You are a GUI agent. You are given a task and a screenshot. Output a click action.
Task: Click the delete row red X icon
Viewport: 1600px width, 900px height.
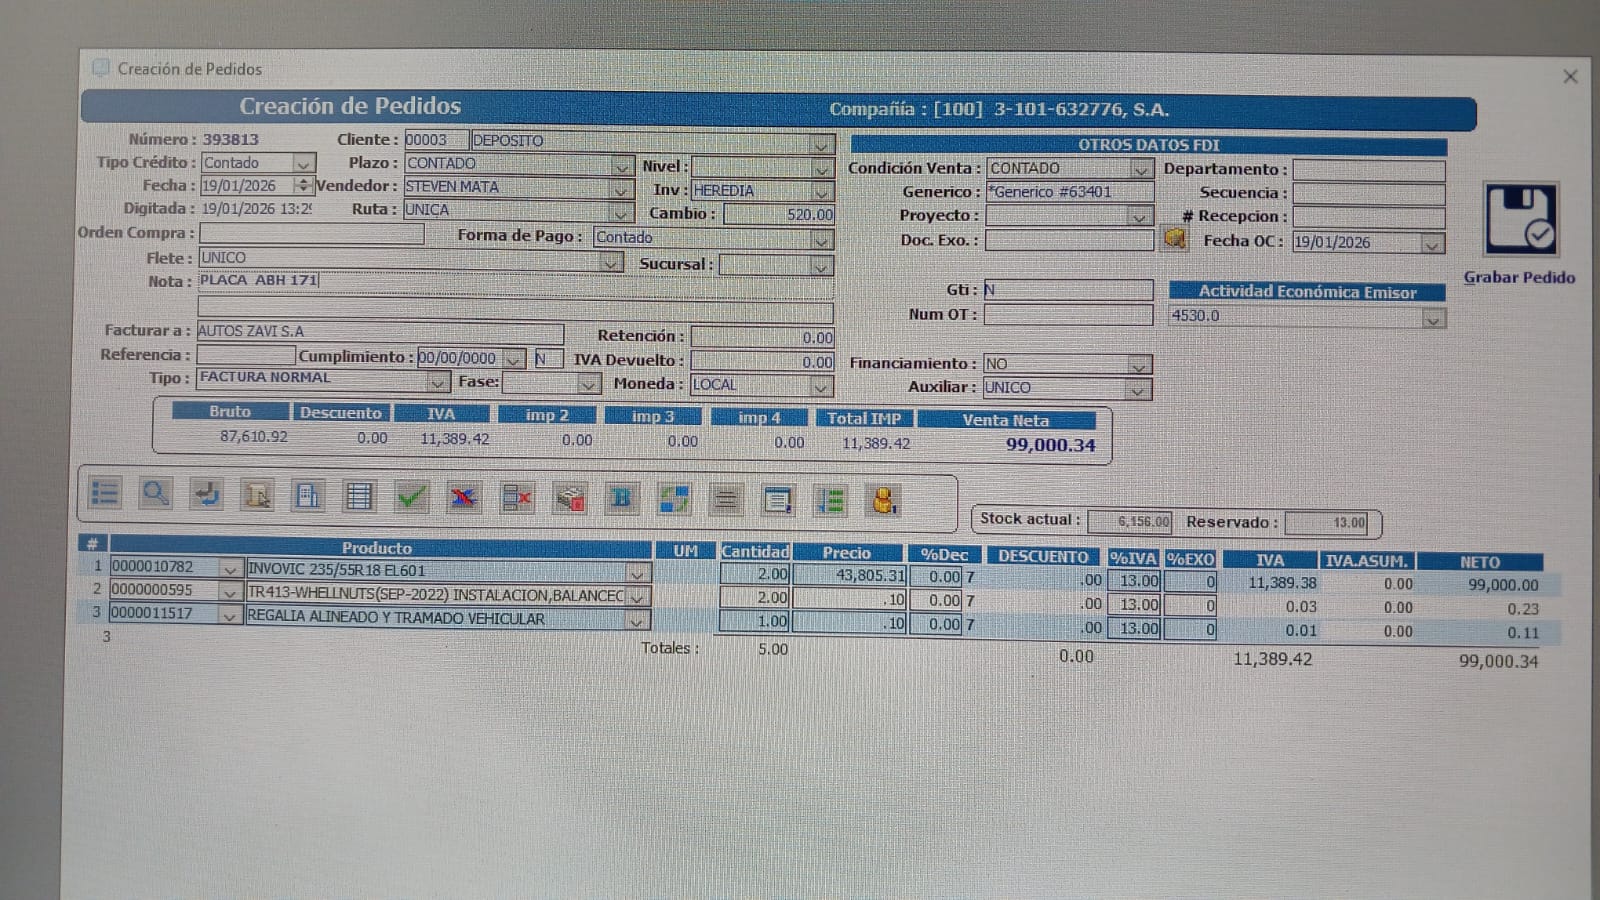click(x=517, y=497)
